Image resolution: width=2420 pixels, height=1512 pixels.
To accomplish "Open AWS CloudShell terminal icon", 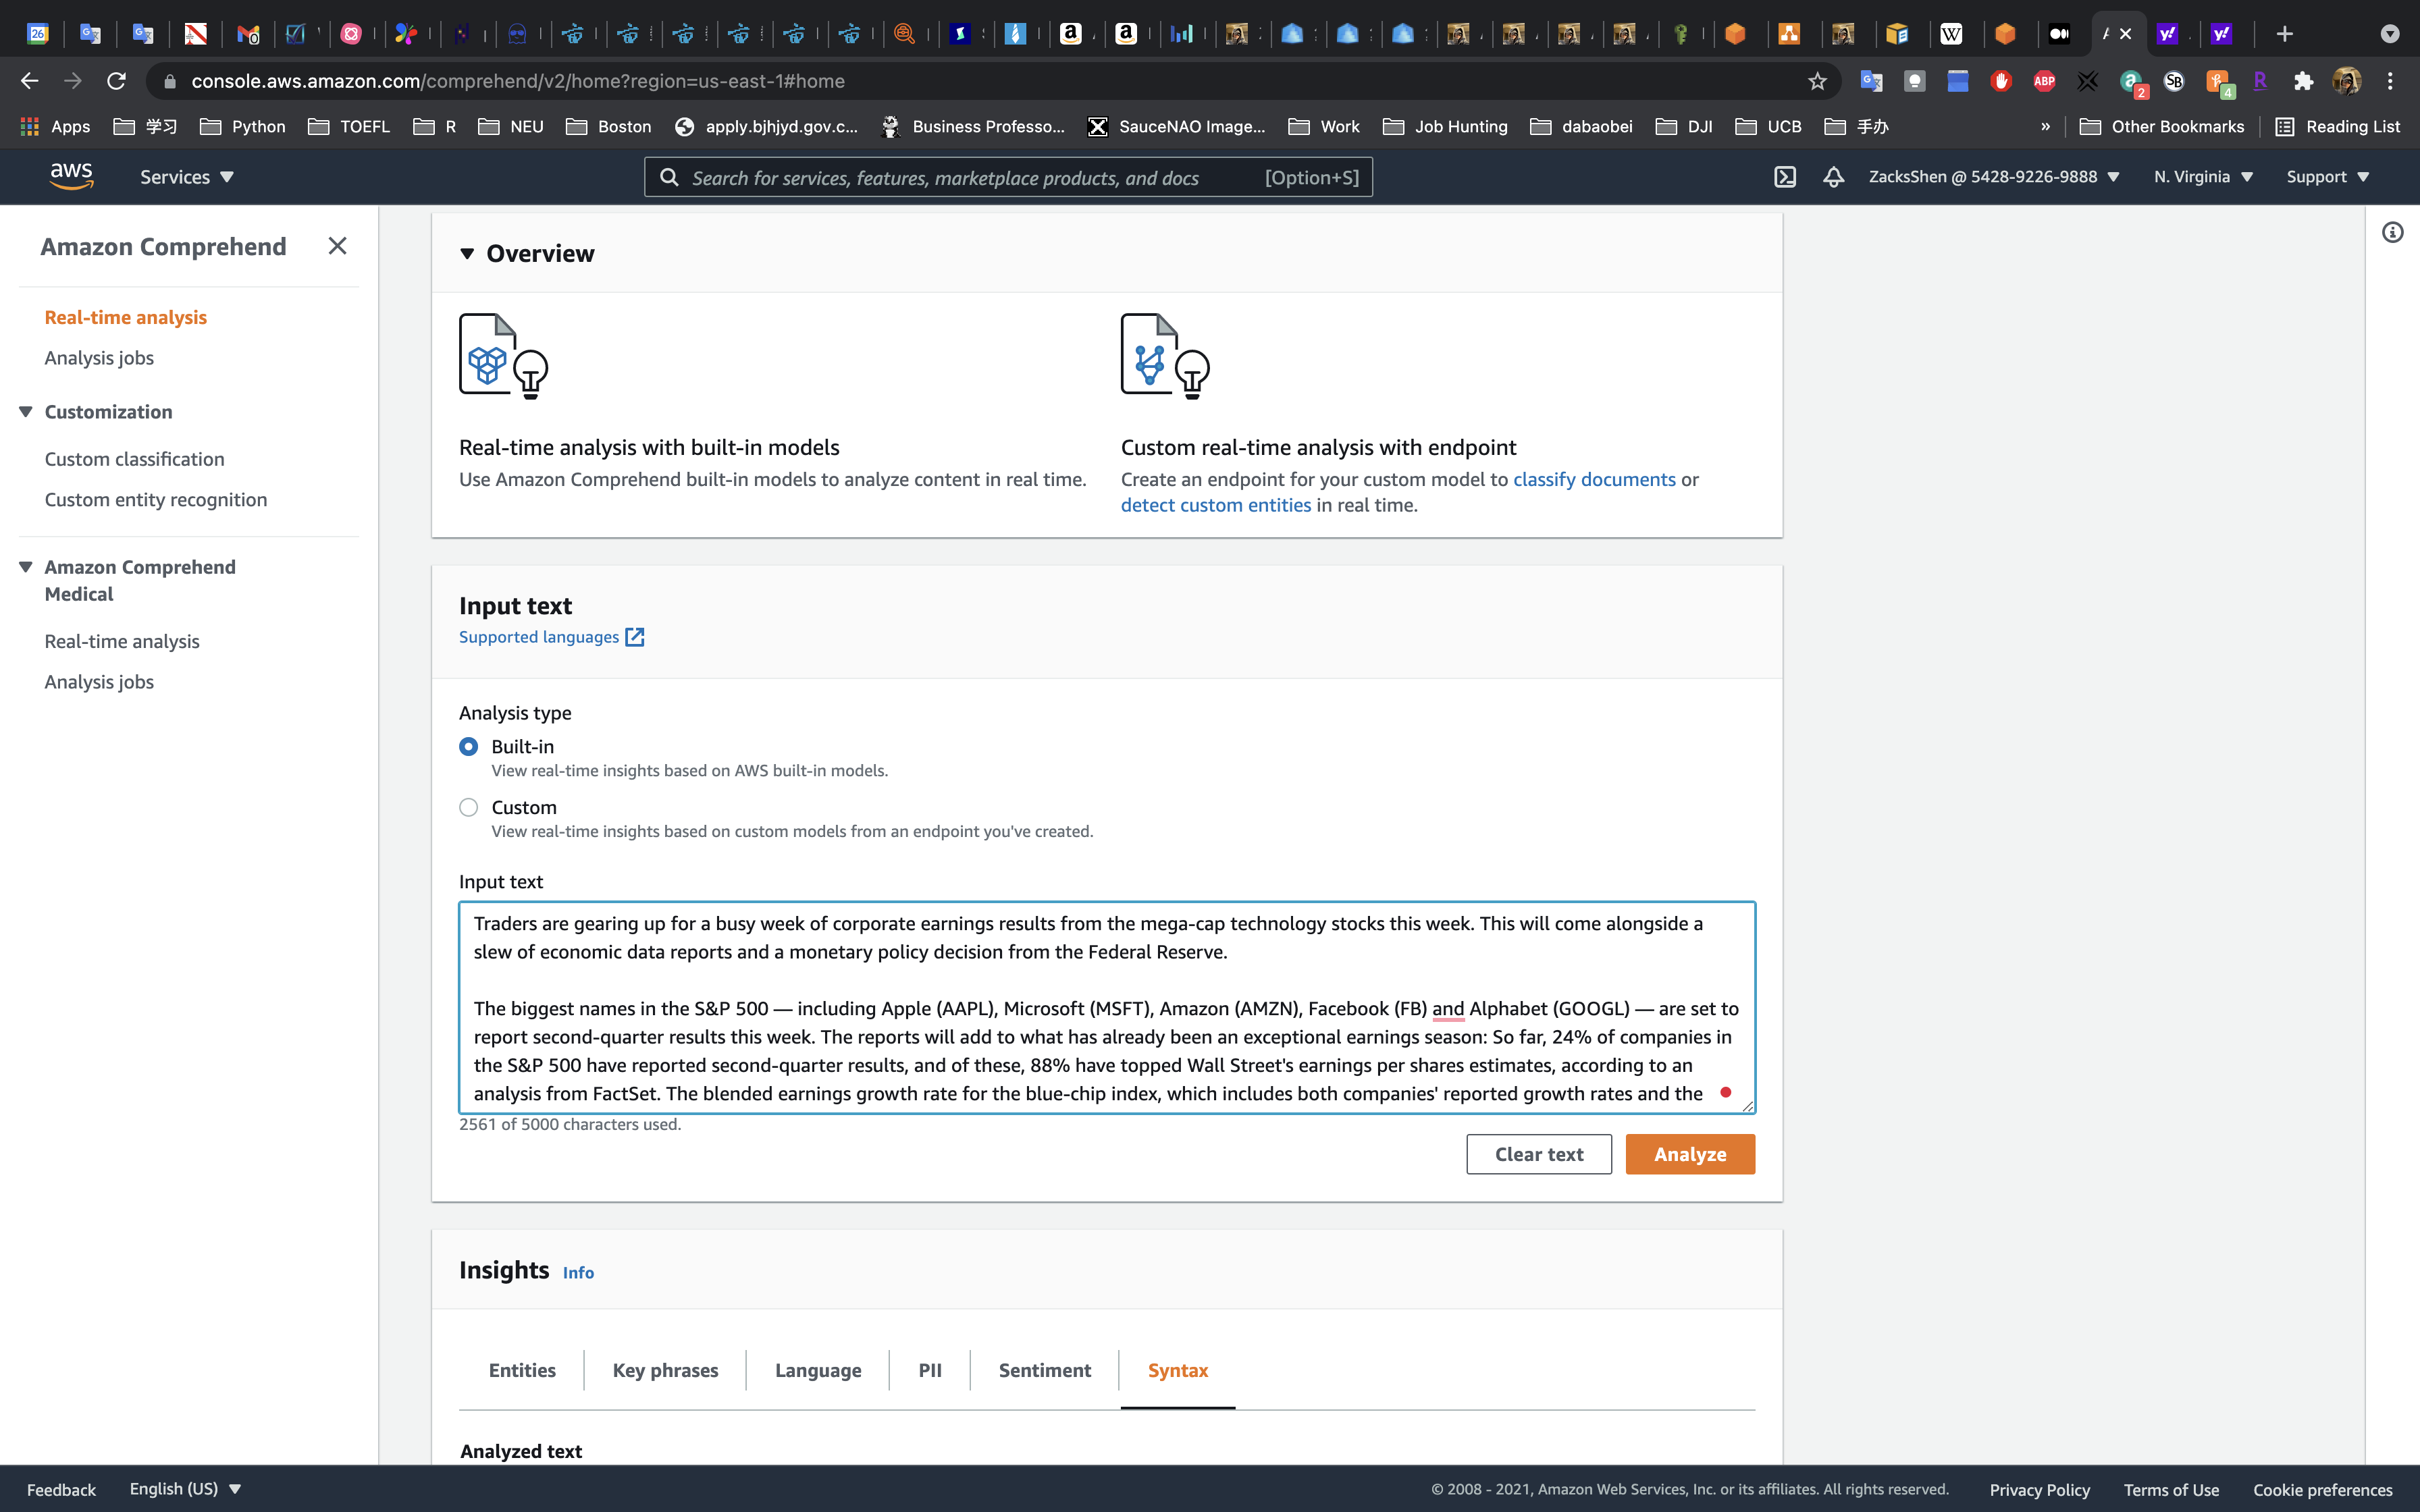I will pos(1785,177).
